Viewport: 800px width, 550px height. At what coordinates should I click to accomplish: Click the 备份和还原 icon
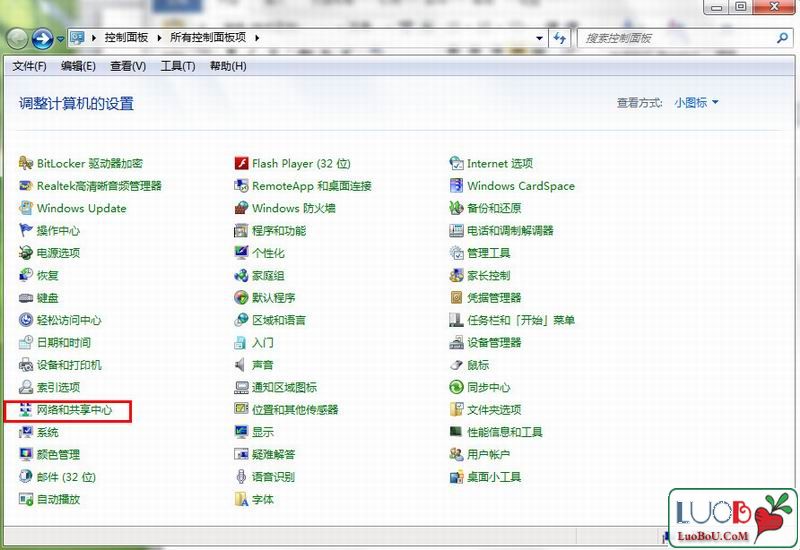[x=457, y=208]
